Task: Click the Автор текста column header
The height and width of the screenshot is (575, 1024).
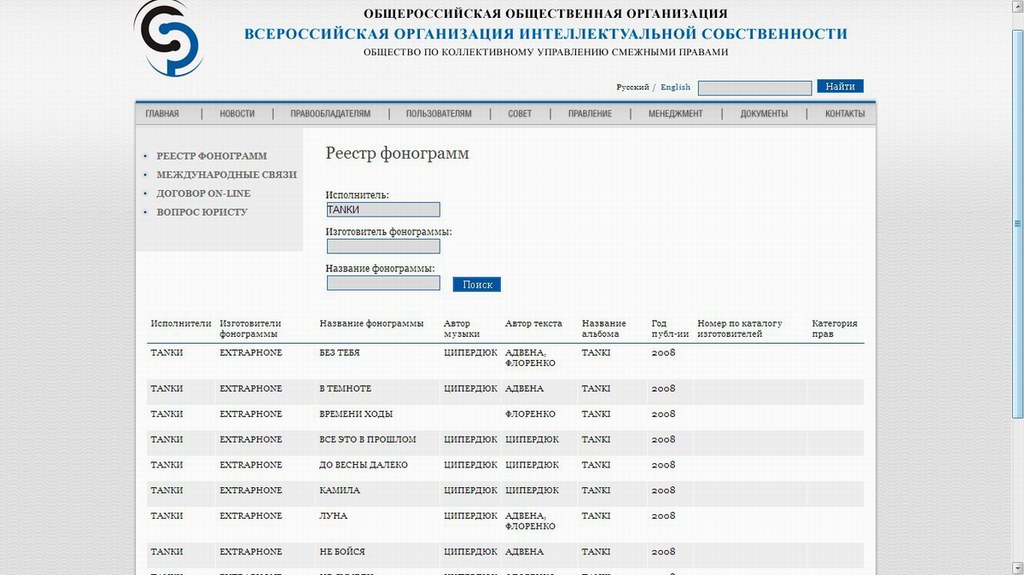Action: coord(534,323)
